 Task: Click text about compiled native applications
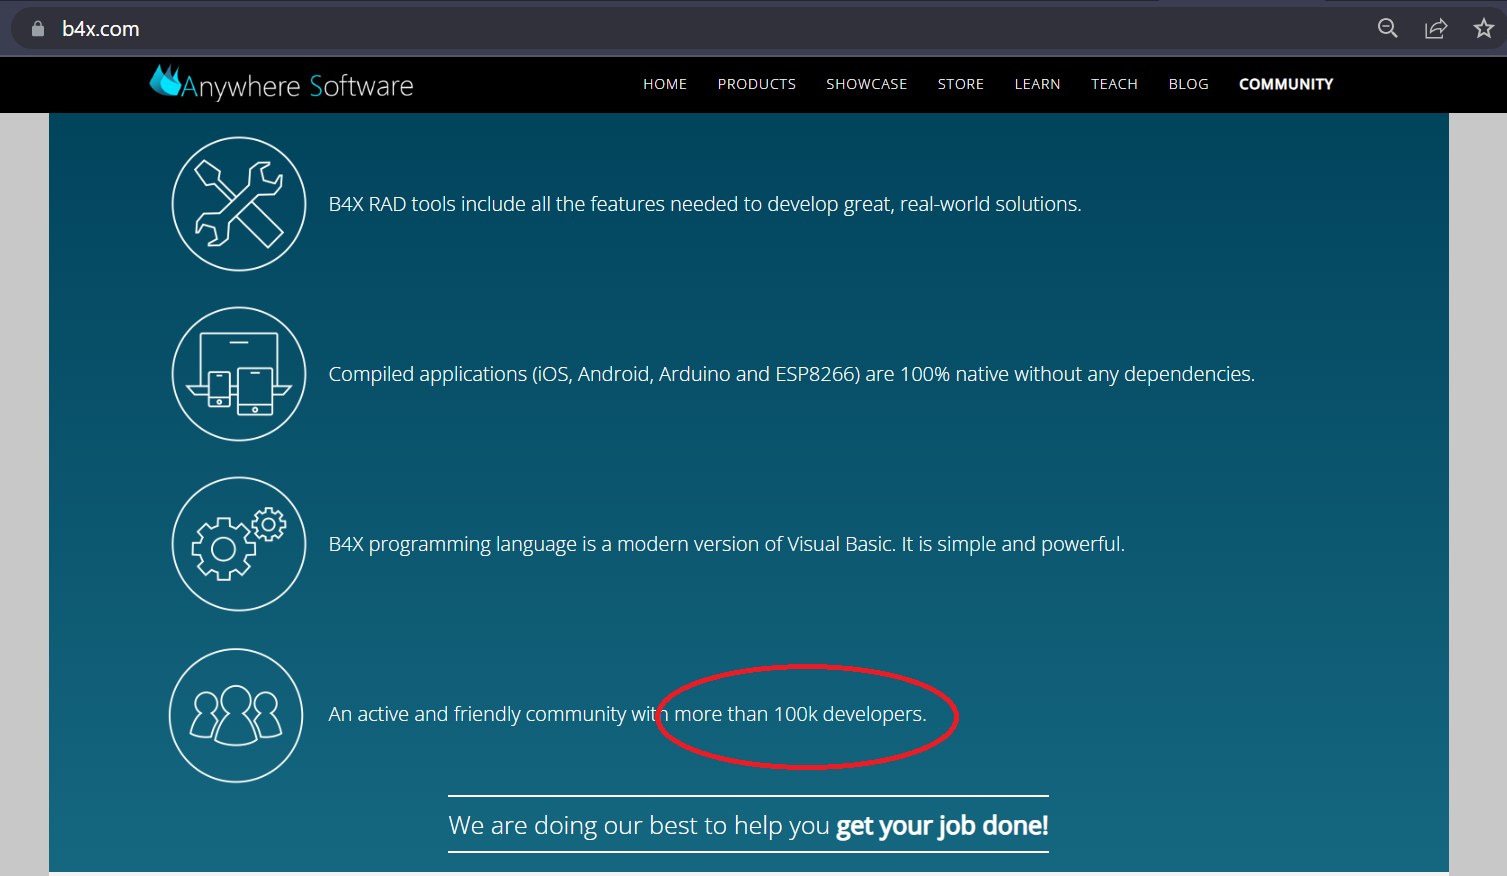pyautogui.click(x=792, y=374)
